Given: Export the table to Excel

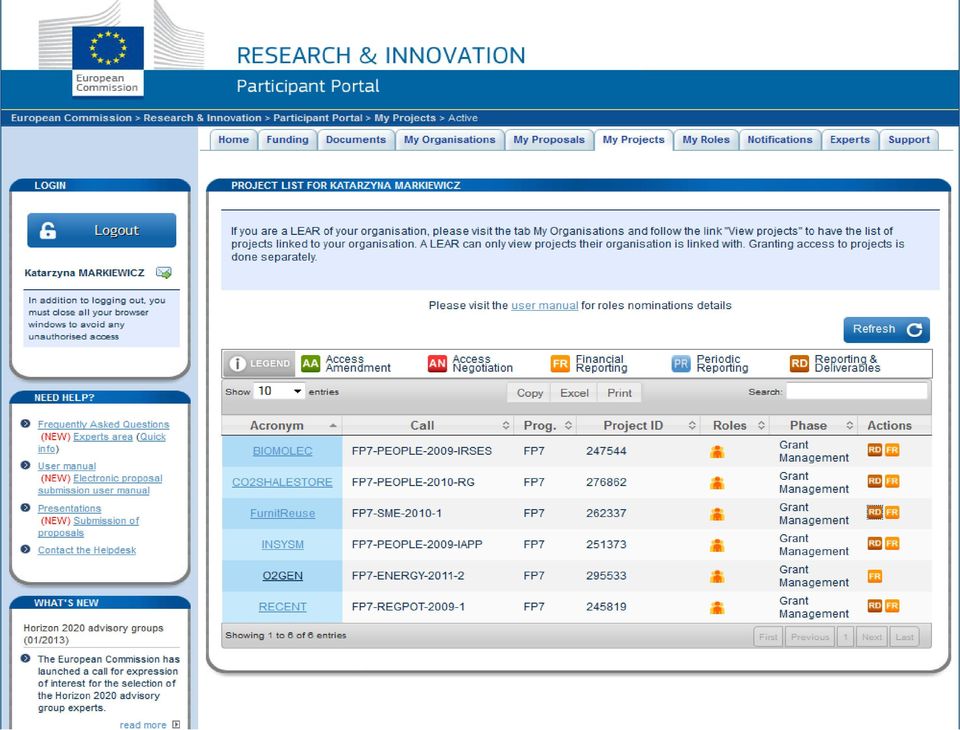Looking at the screenshot, I should [x=574, y=393].
